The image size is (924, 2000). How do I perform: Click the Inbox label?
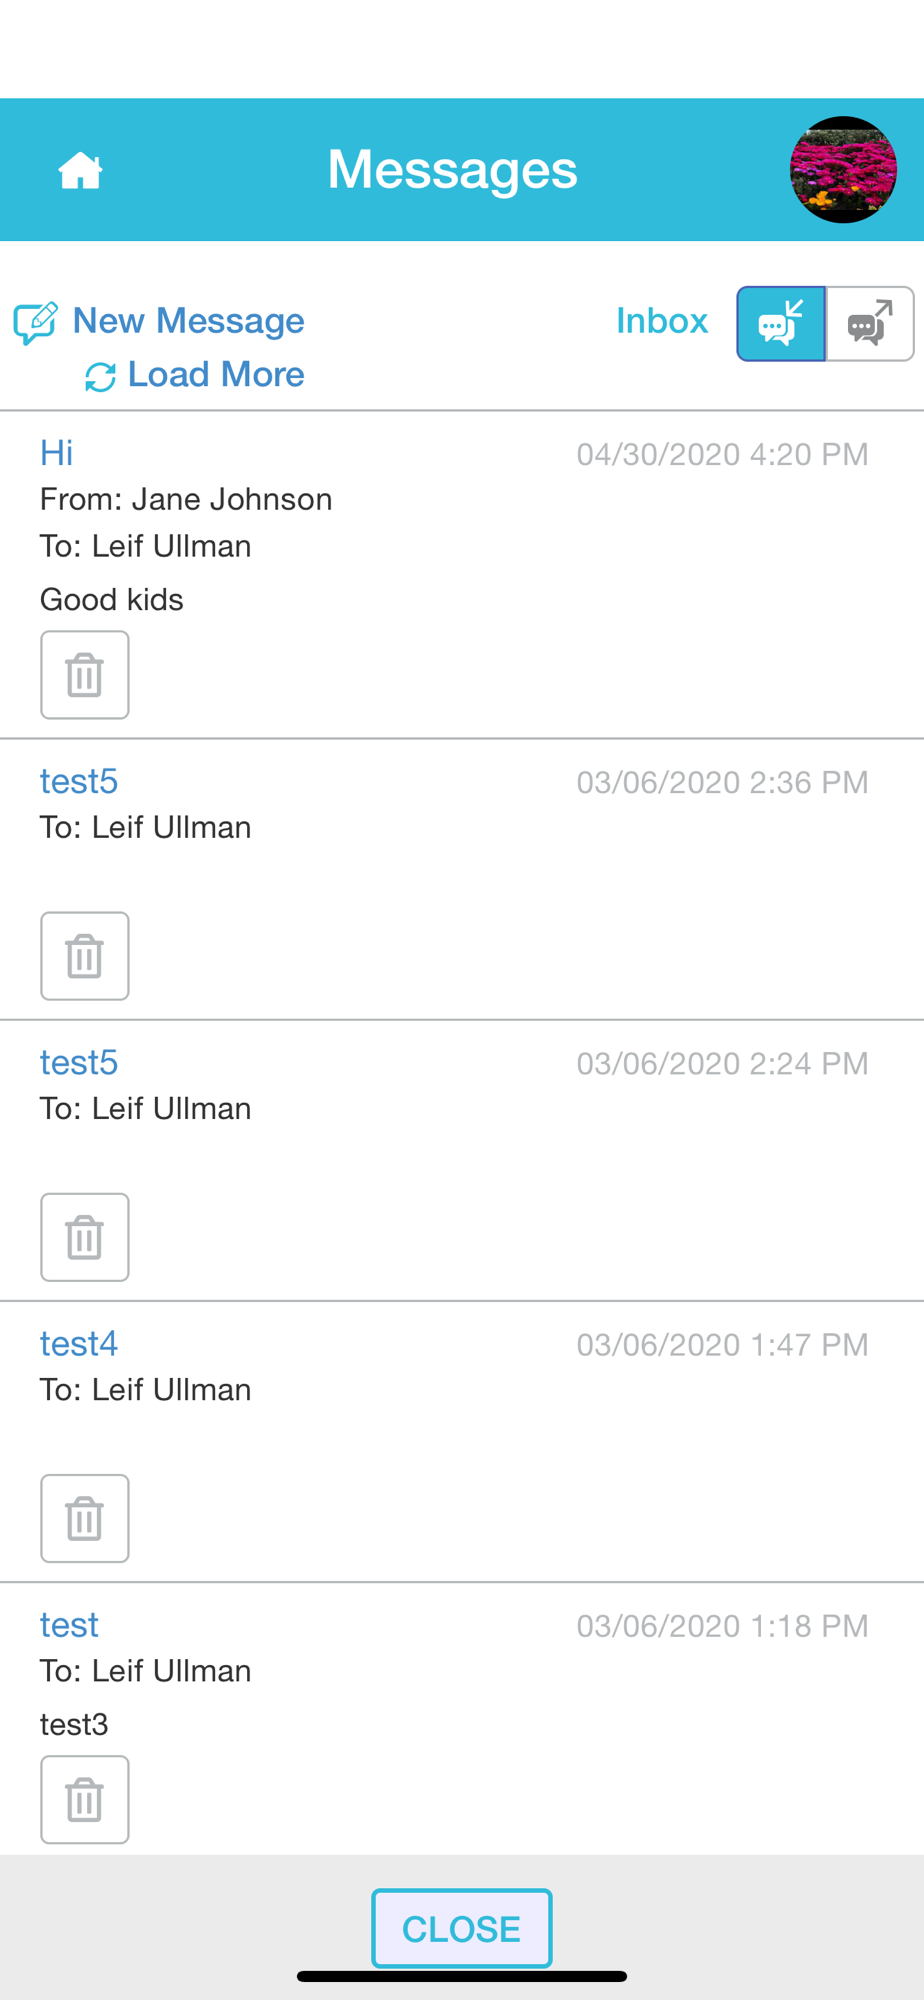pyautogui.click(x=662, y=321)
